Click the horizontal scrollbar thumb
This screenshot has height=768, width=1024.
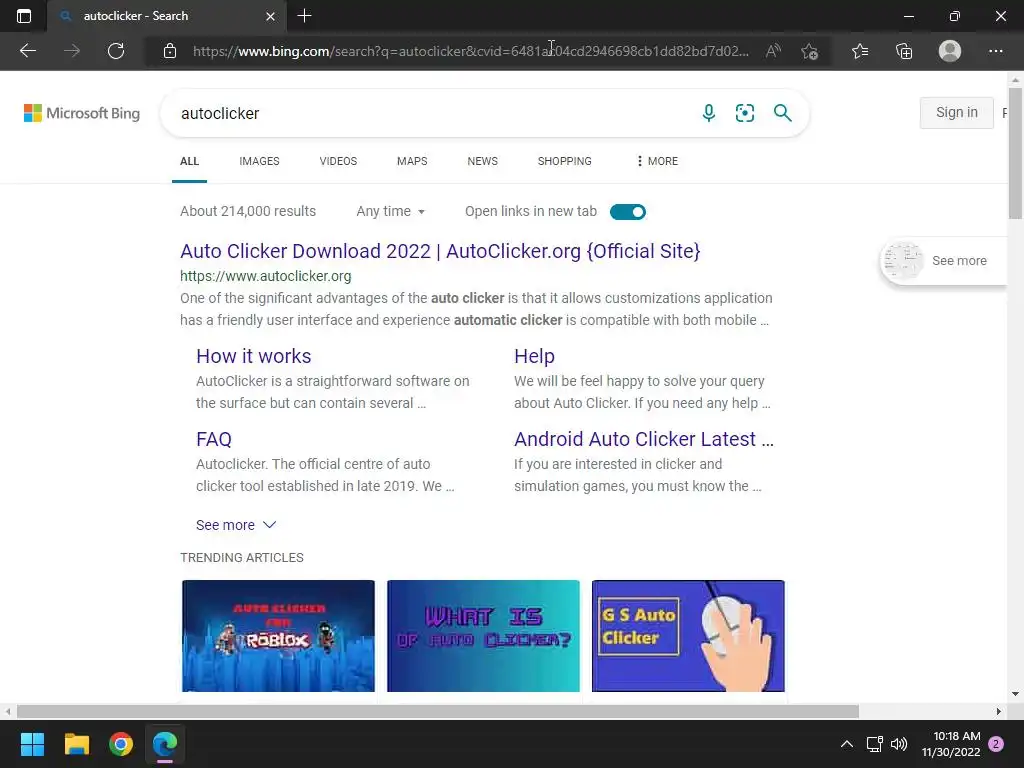point(438,711)
